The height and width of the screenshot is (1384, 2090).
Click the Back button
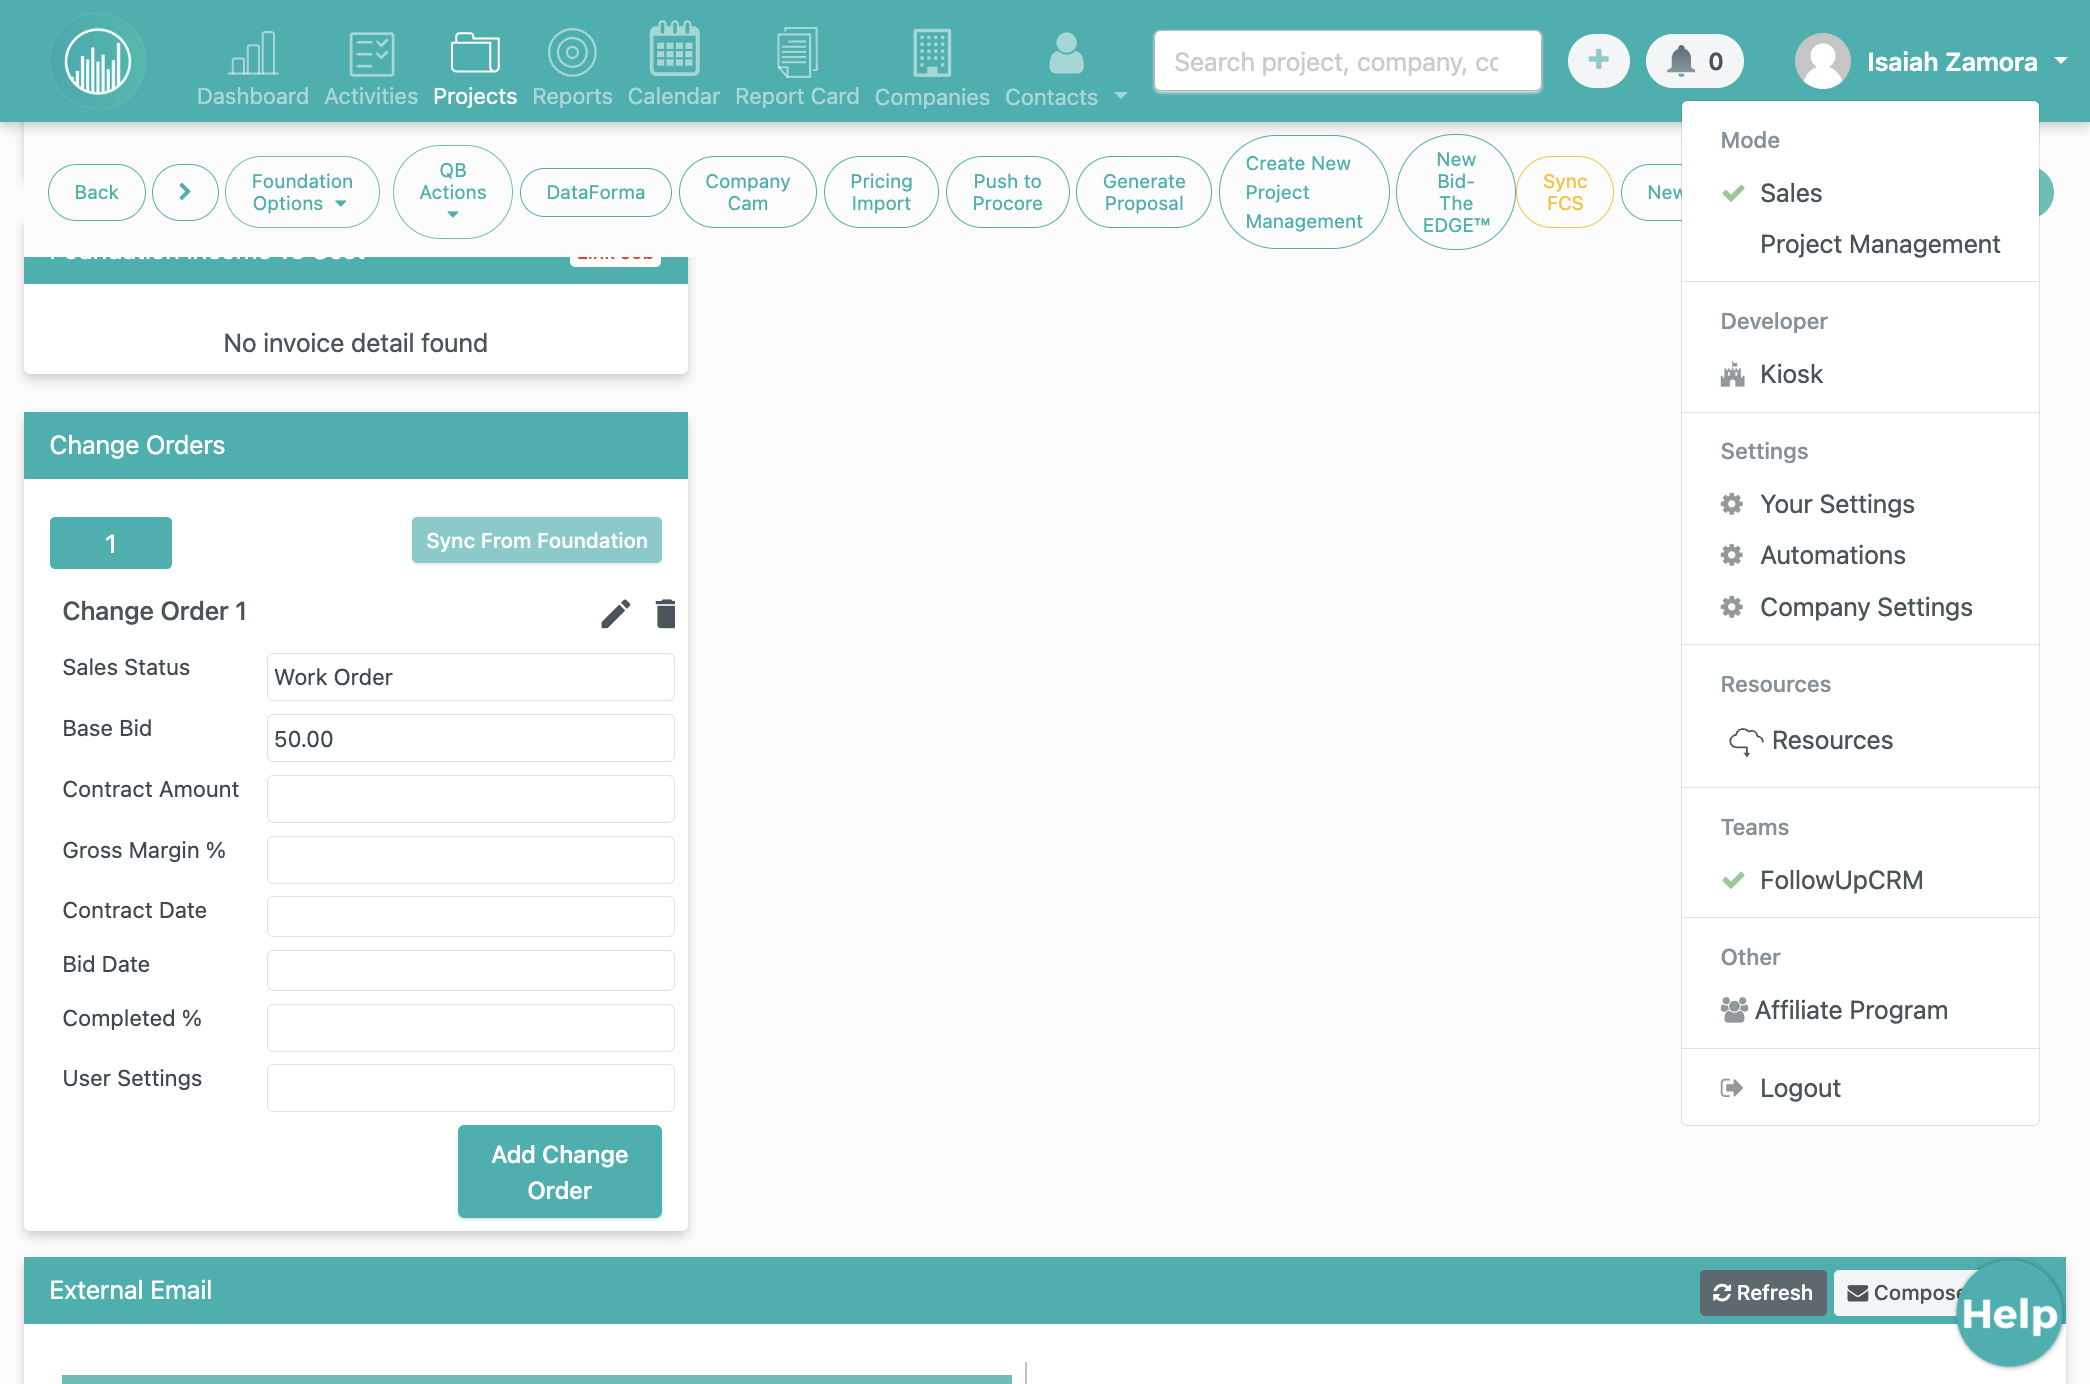tap(97, 192)
